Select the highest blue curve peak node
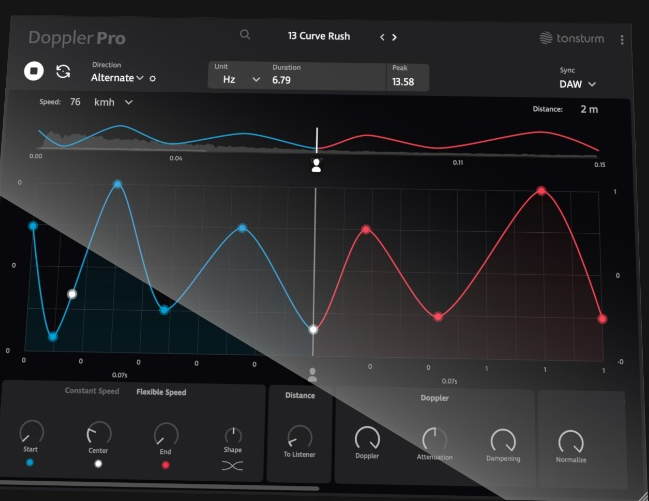 [118, 184]
